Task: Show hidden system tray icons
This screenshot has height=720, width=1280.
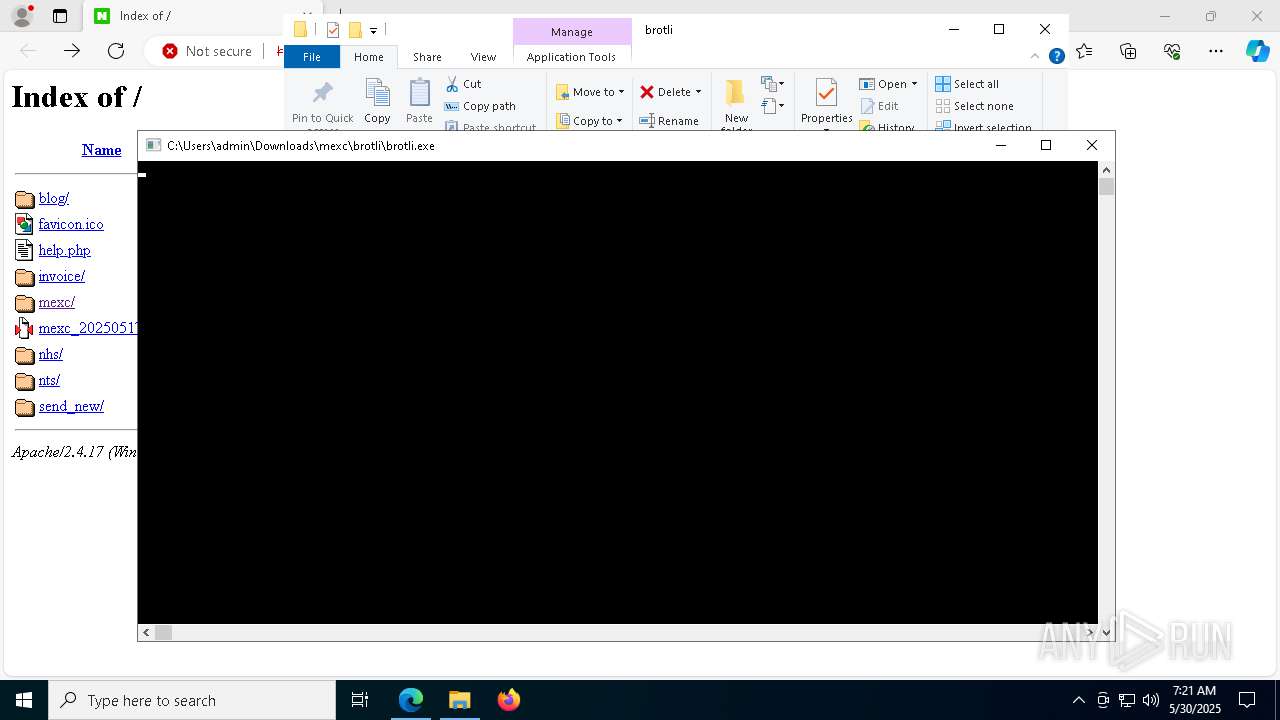Action: point(1078,700)
